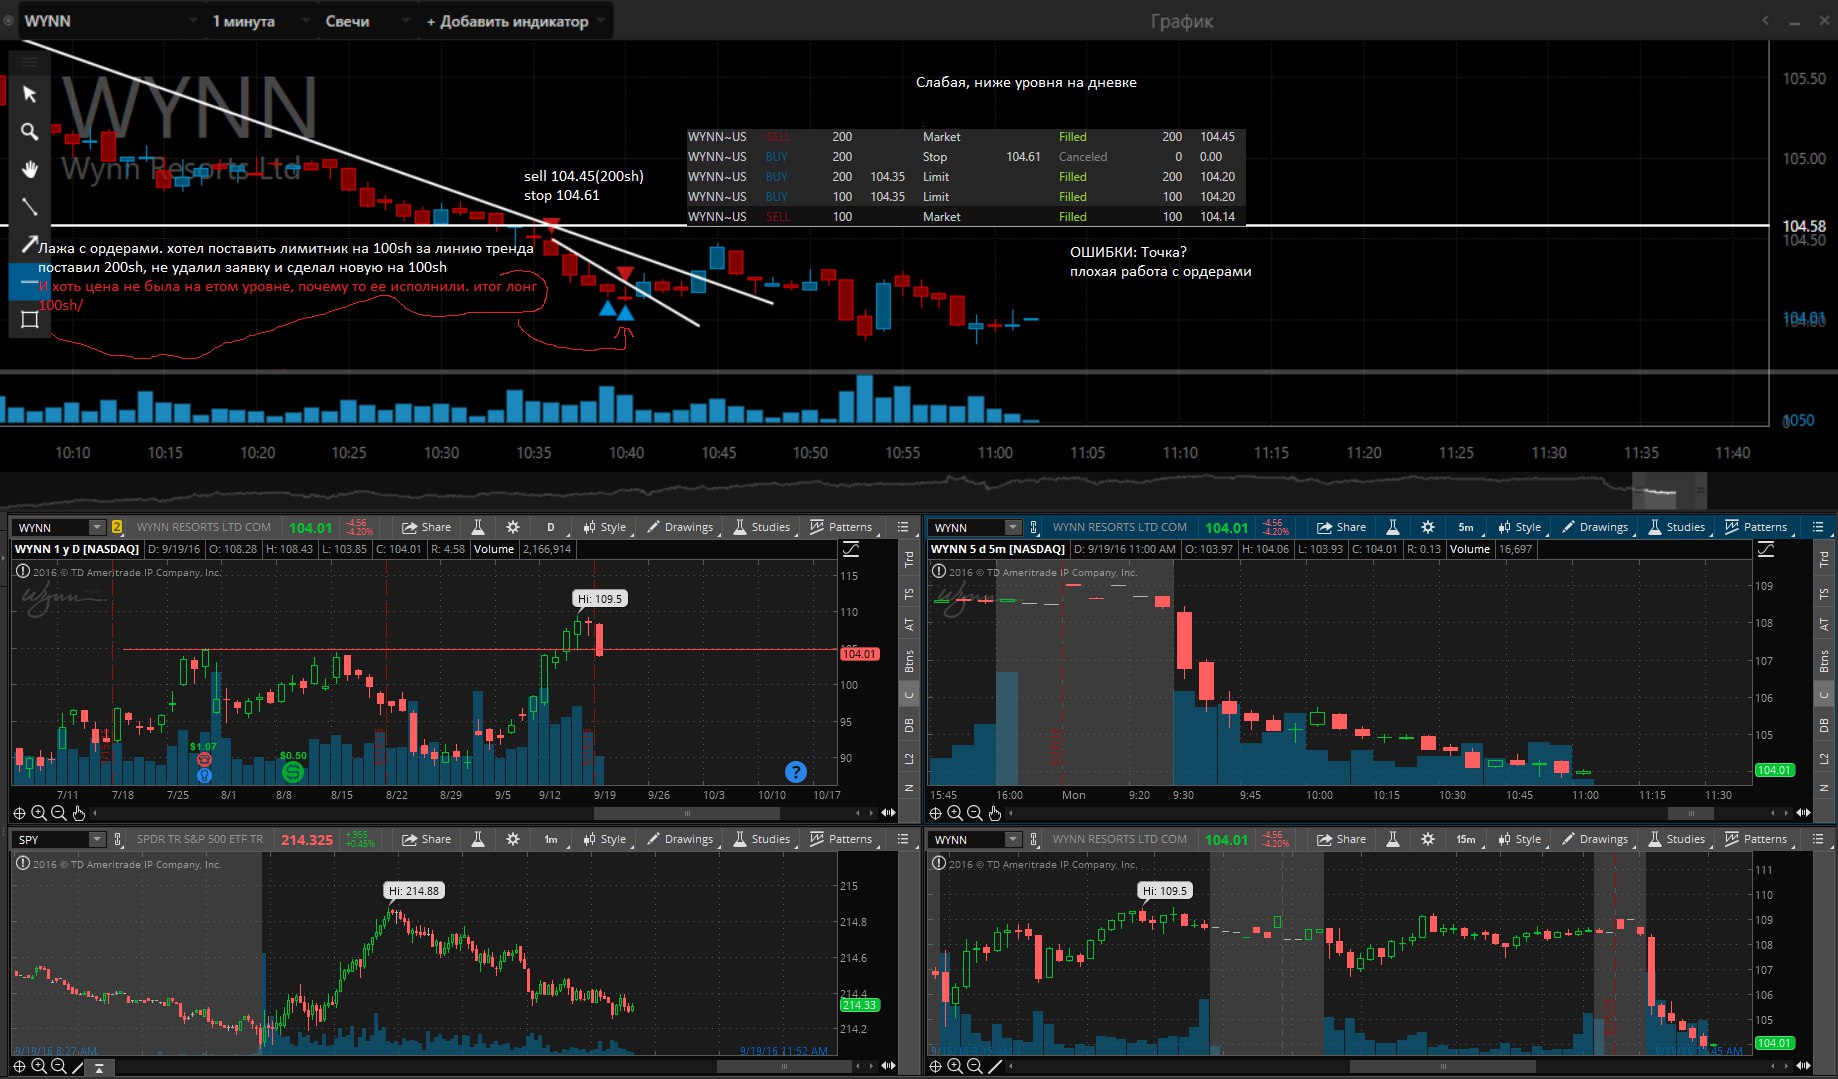1838x1079 pixels.
Task: Open the gear settings in the WYNN 5m panel
Action: click(x=1428, y=527)
